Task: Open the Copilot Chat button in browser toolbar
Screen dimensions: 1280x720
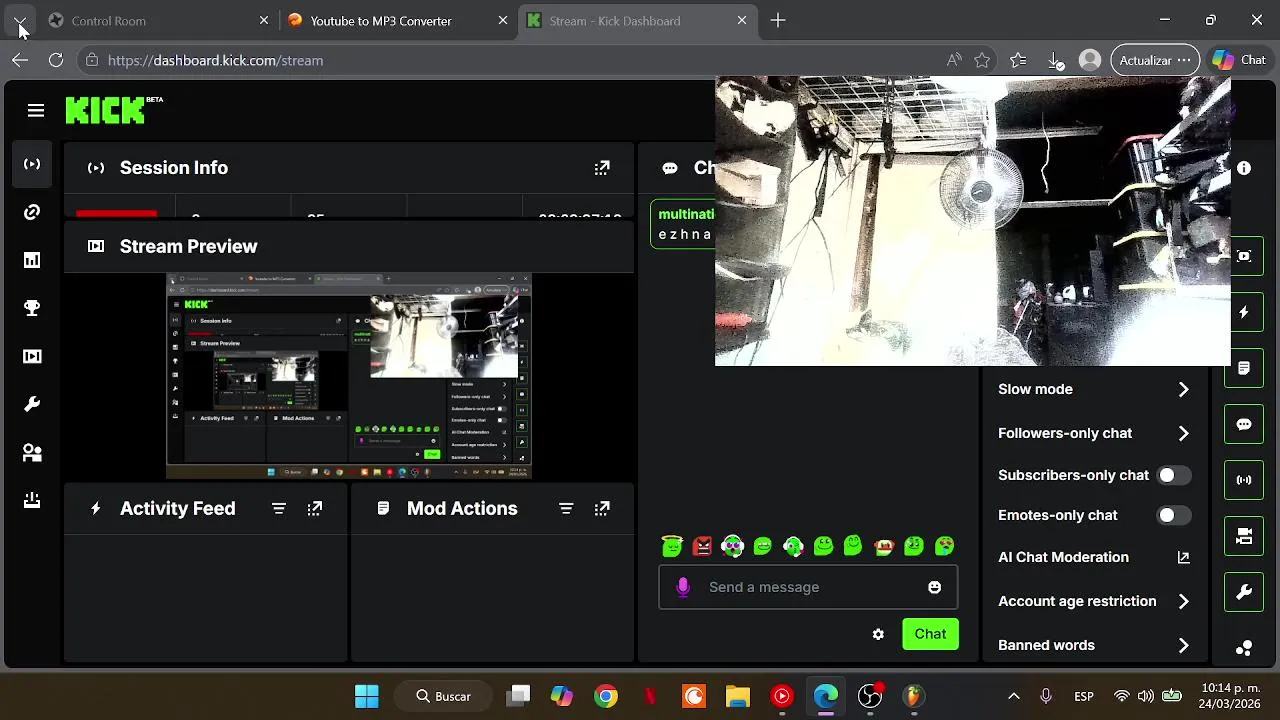Action: tap(1239, 60)
